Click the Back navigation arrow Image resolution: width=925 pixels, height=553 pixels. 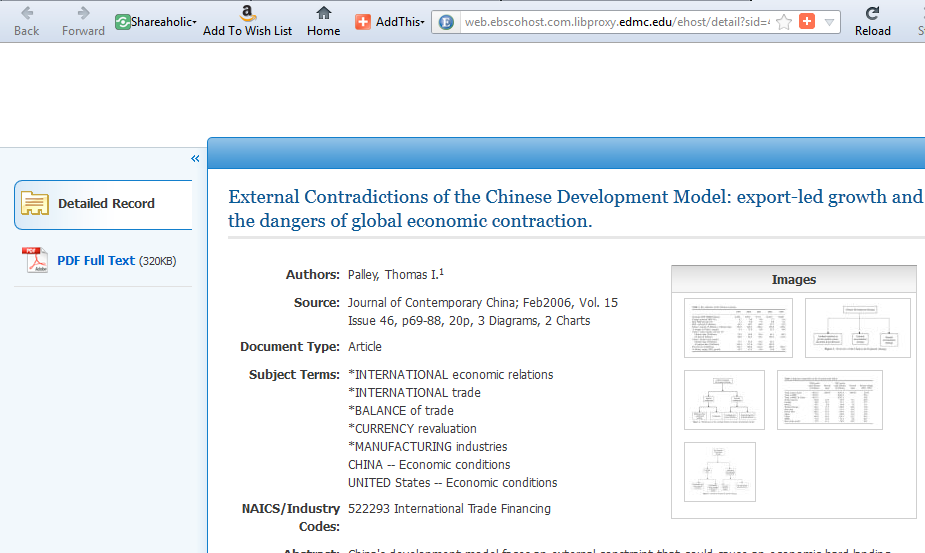pyautogui.click(x=27, y=14)
